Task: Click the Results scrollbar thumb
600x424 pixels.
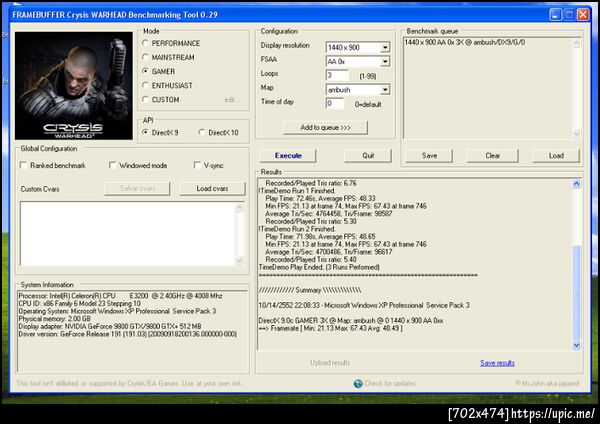Action: pyautogui.click(x=576, y=293)
